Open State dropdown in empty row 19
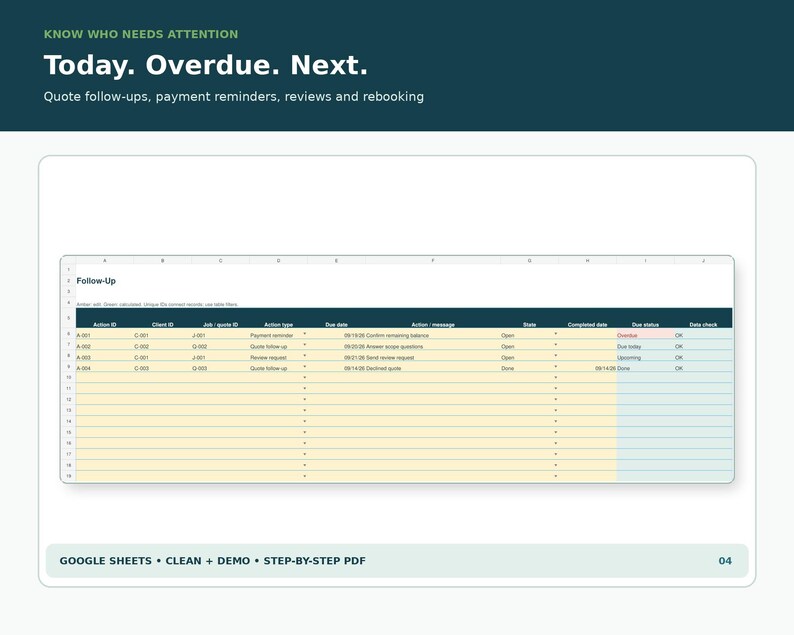Image resolution: width=794 pixels, height=635 pixels. (x=555, y=477)
